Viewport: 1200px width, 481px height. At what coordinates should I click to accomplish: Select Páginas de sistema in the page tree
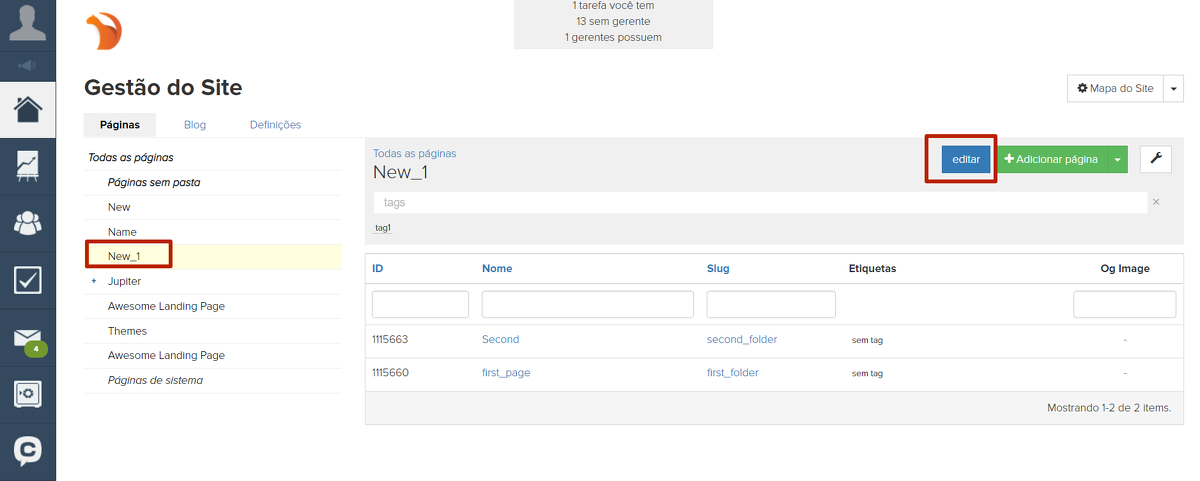tap(155, 380)
